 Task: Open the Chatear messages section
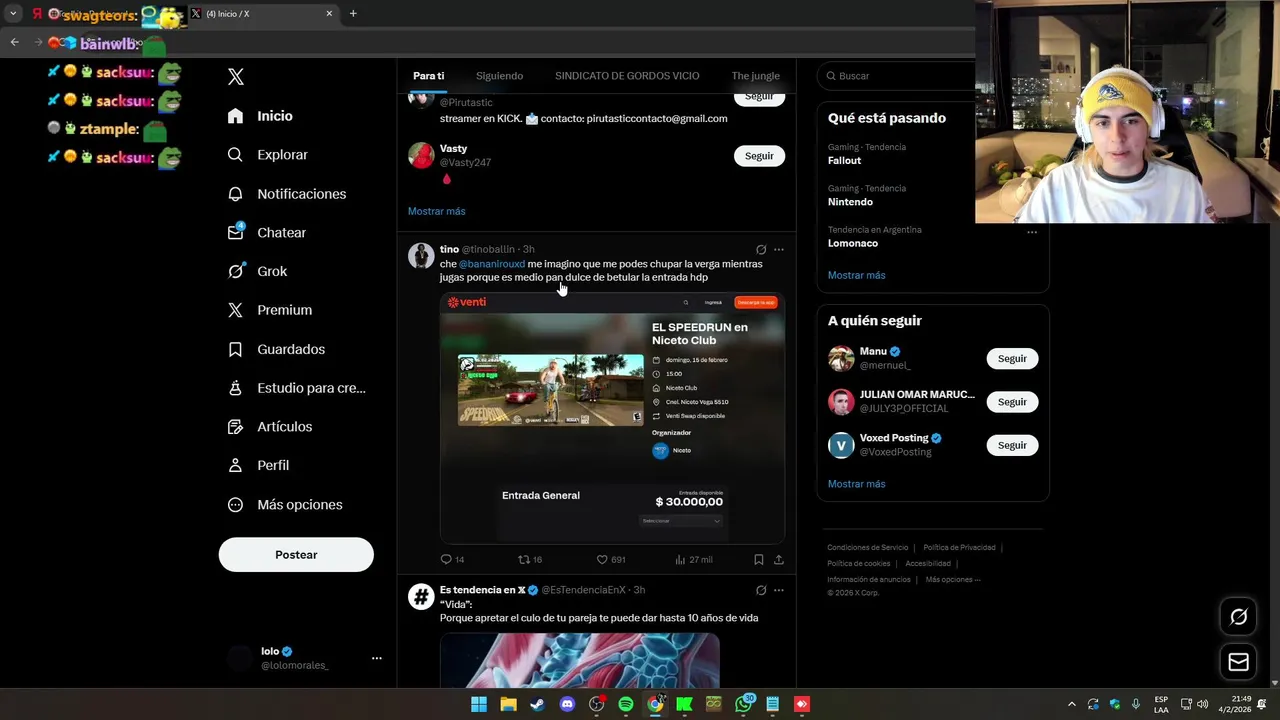pyautogui.click(x=266, y=232)
